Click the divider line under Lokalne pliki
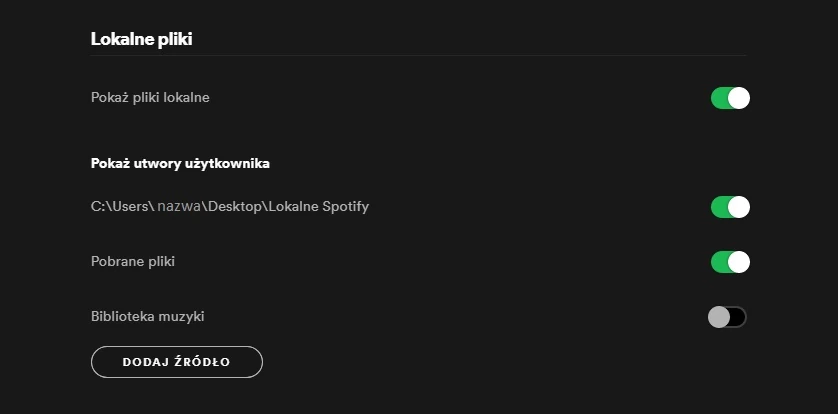This screenshot has height=414, width=838. (x=418, y=55)
